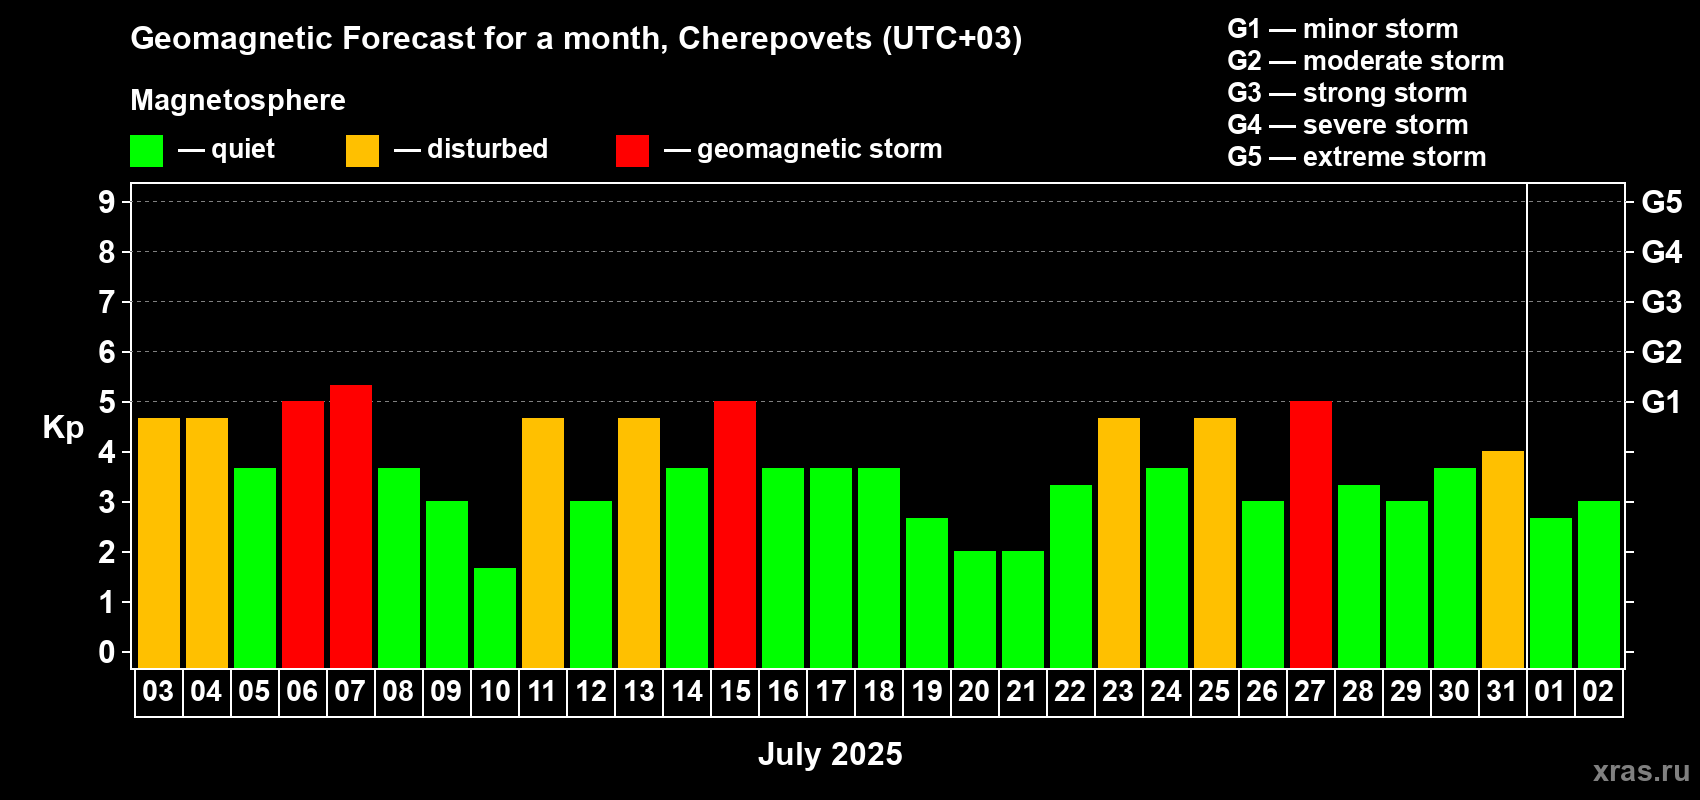Viewport: 1700px width, 800px height.
Task: Click the 'G3 — strong storm' legend text
Action: point(1348,93)
